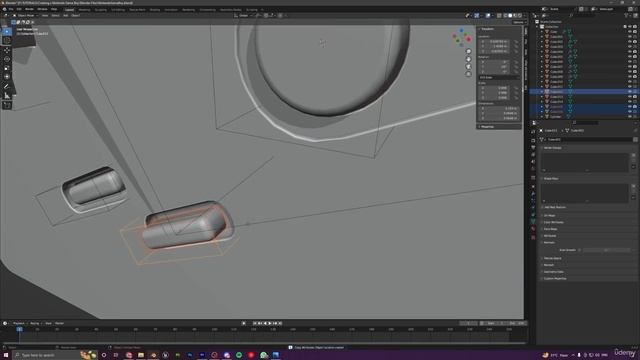Click the timeline play button
This screenshot has width=640, height=360.
click(270, 323)
